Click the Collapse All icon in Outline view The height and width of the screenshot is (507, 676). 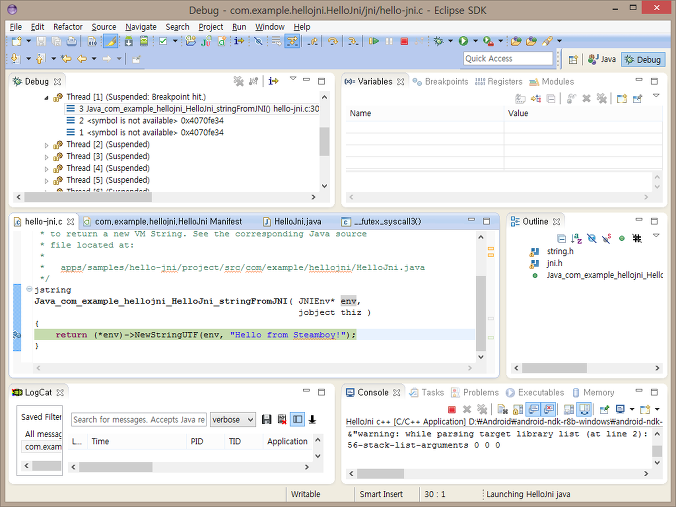point(561,238)
